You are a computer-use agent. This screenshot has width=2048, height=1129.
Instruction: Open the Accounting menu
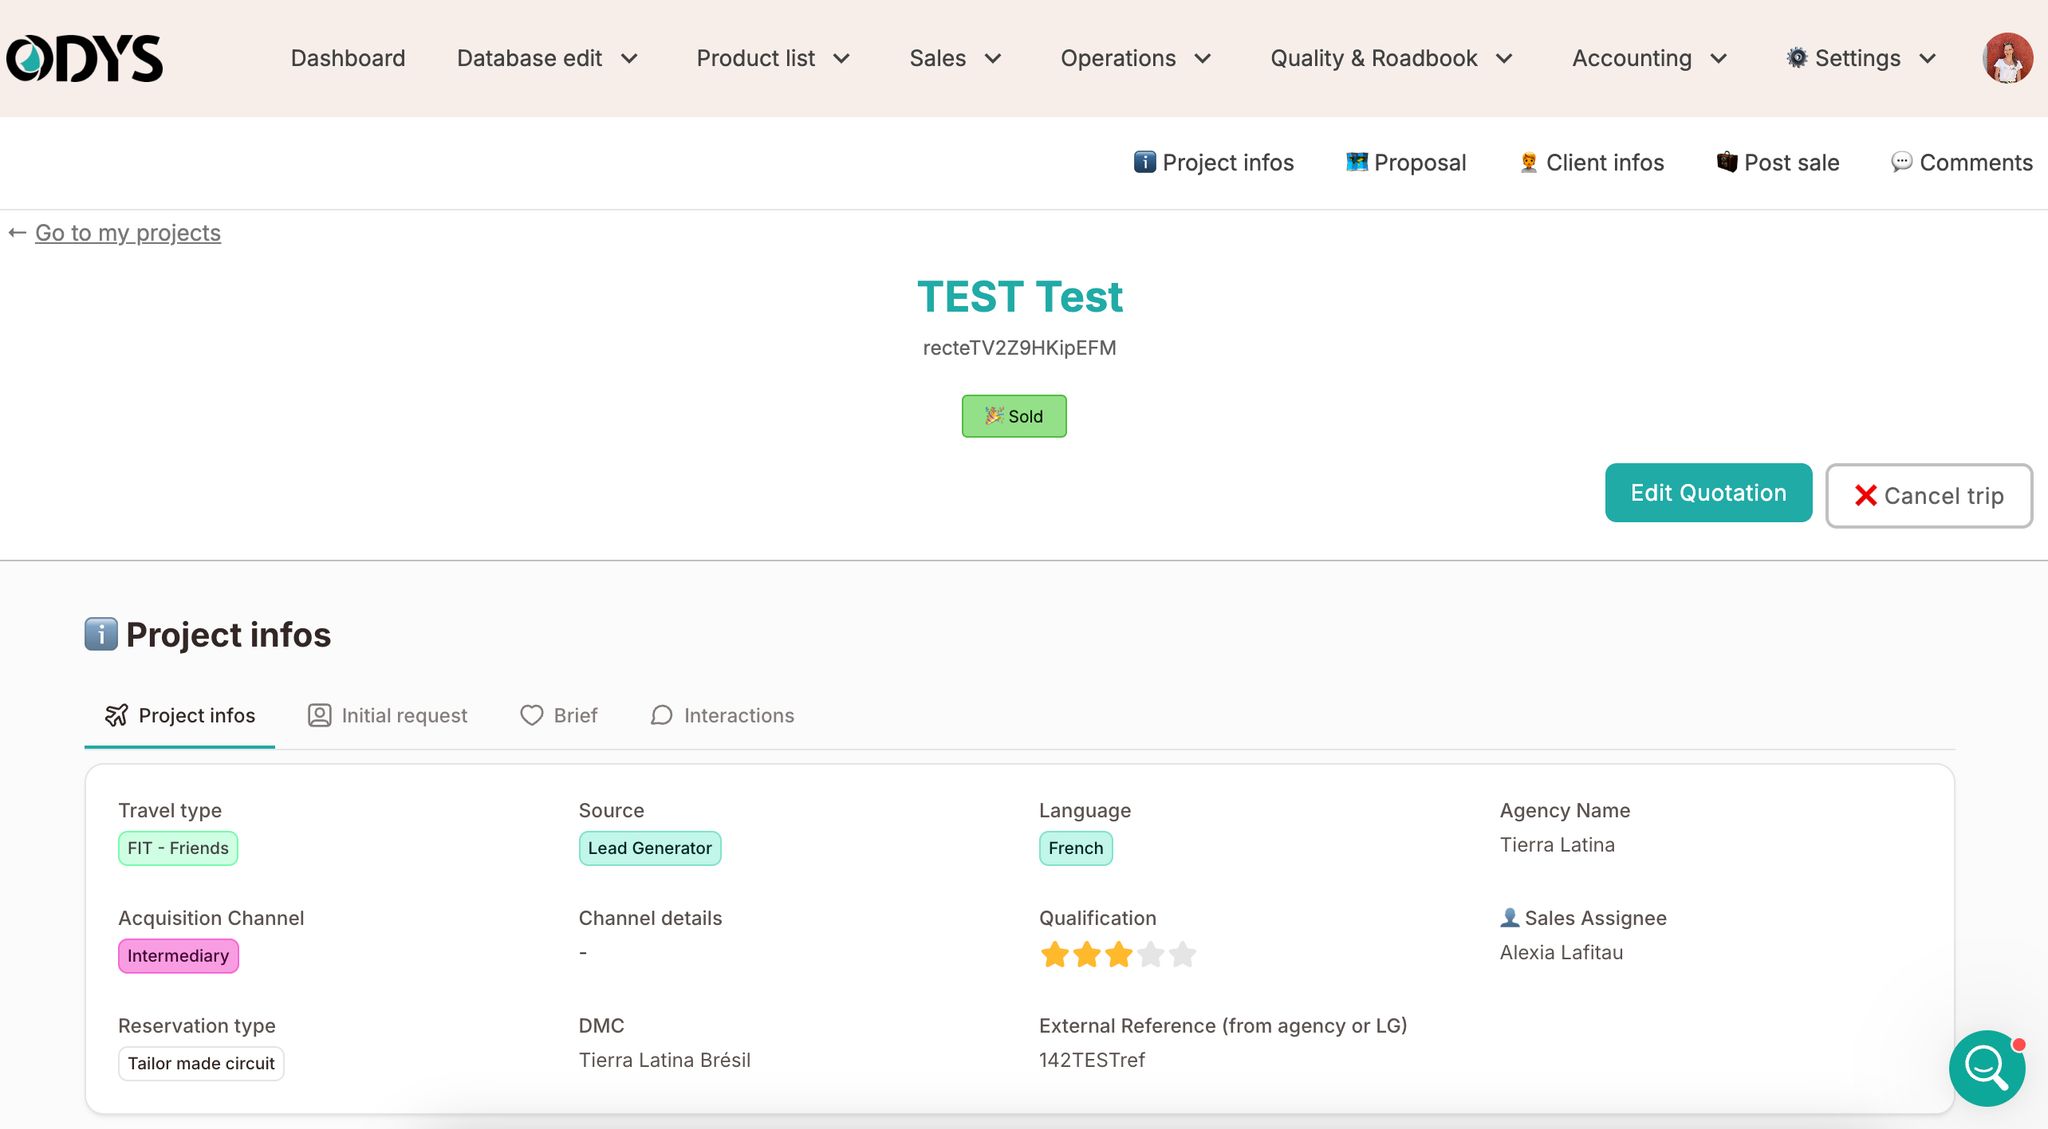pos(1650,58)
